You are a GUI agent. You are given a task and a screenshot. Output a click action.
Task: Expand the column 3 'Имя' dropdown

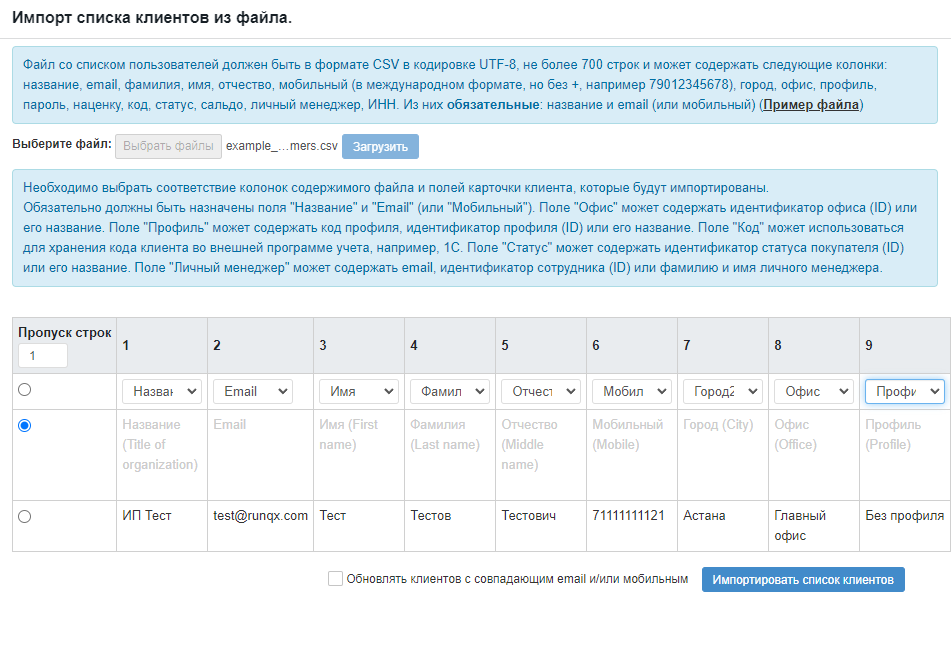click(x=358, y=391)
